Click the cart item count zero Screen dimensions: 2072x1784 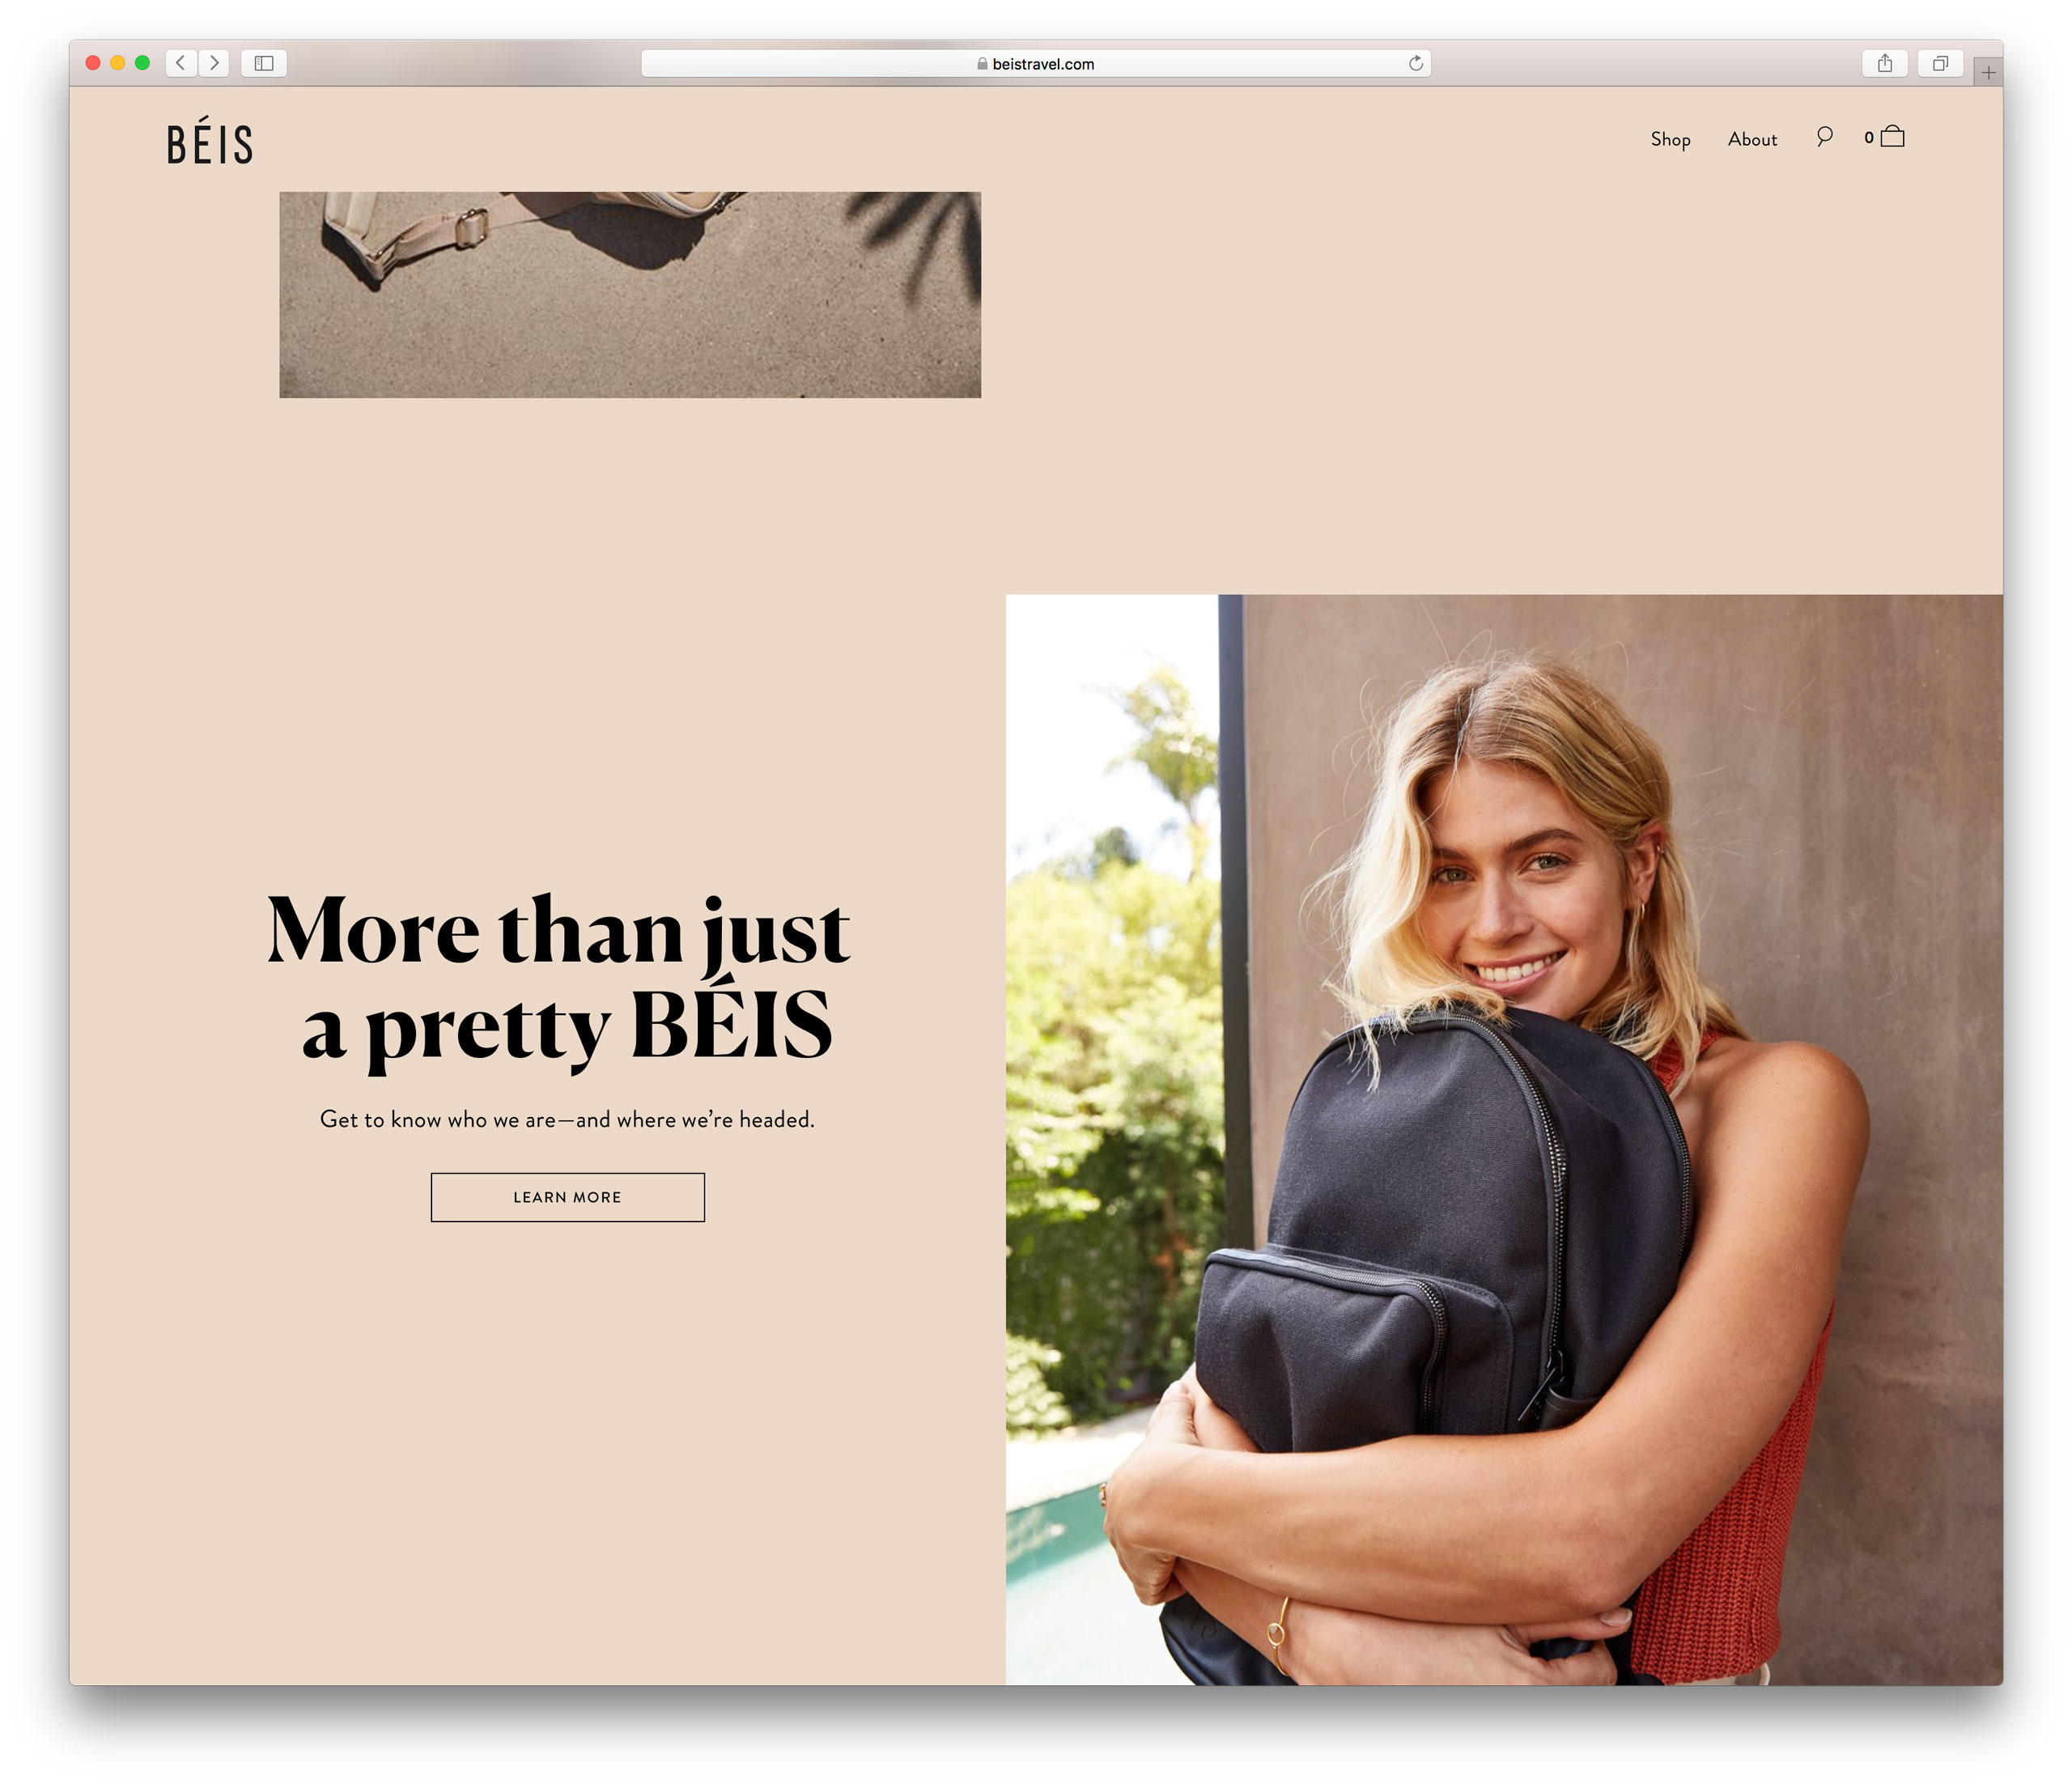pyautogui.click(x=1868, y=138)
